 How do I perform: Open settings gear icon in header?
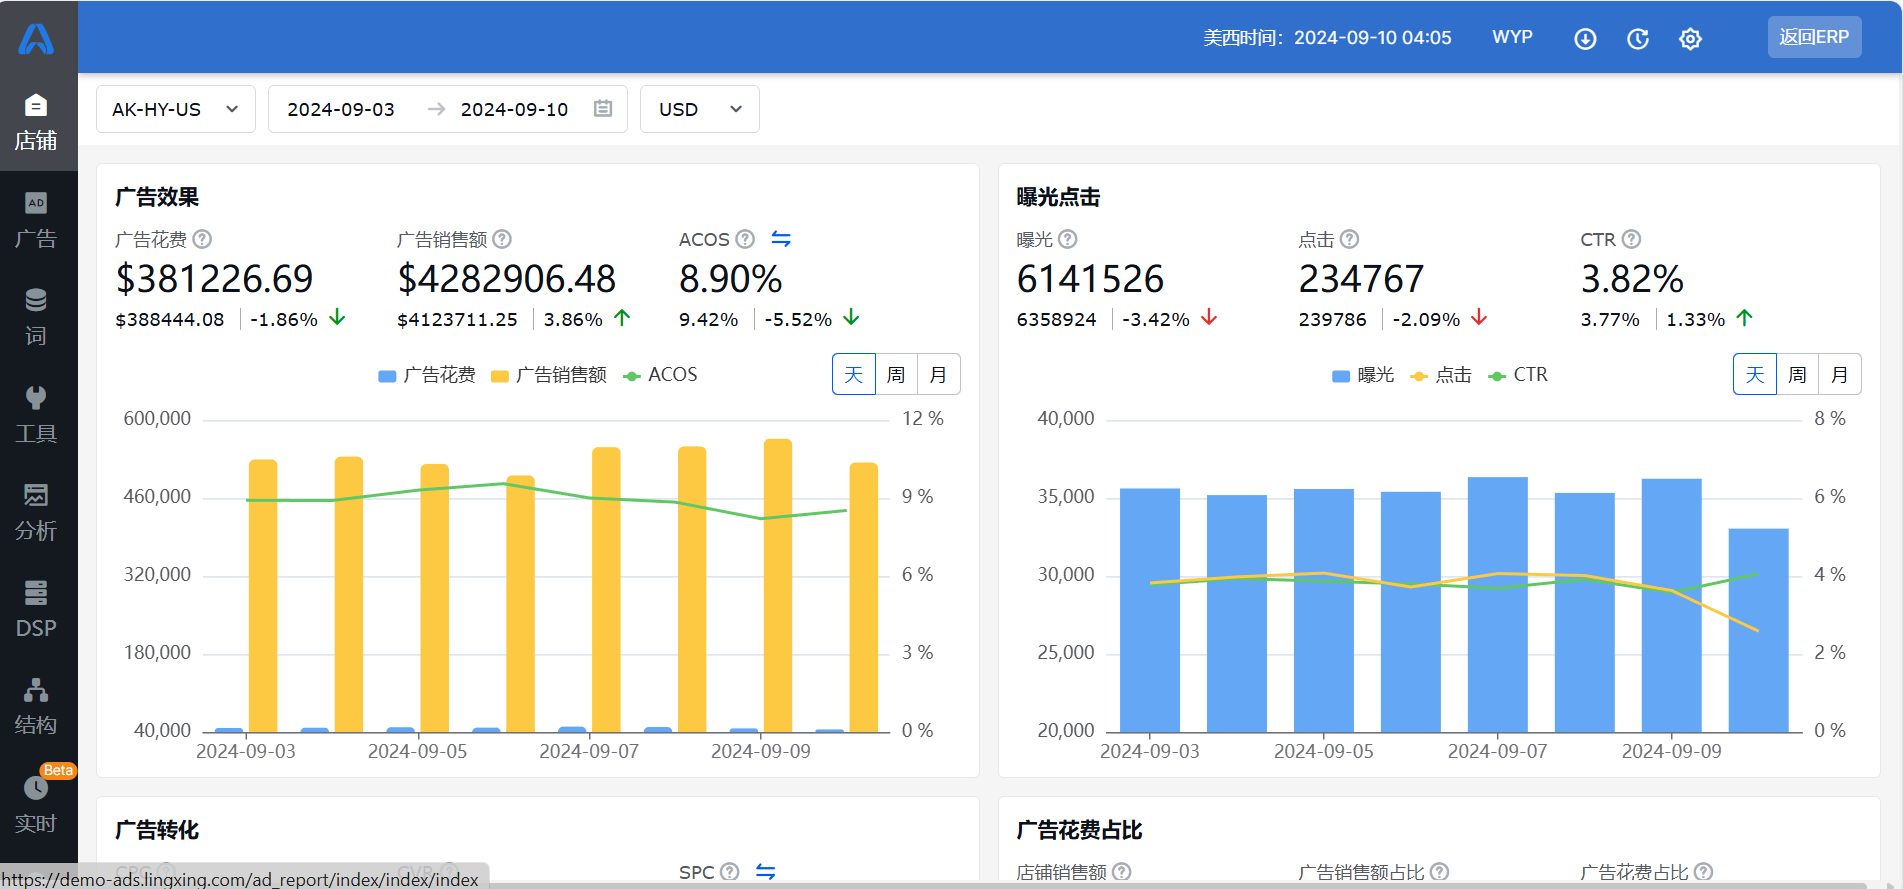tap(1690, 39)
